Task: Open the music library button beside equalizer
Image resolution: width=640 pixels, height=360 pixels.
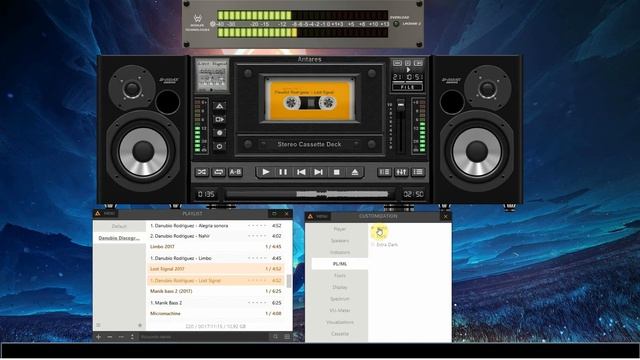Action: tap(384, 172)
